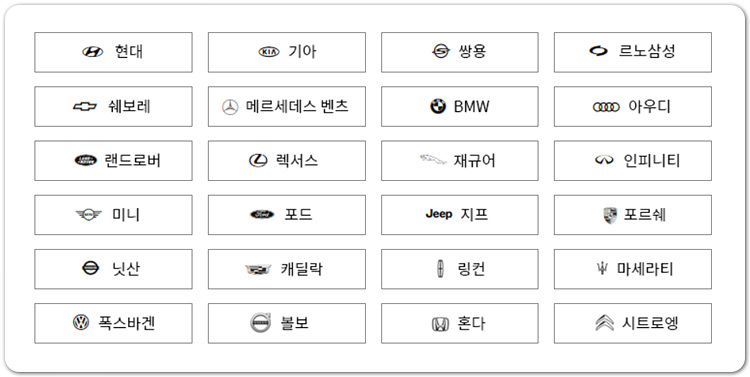Choose the 혼다 brand button
750x377 pixels.
[460, 323]
